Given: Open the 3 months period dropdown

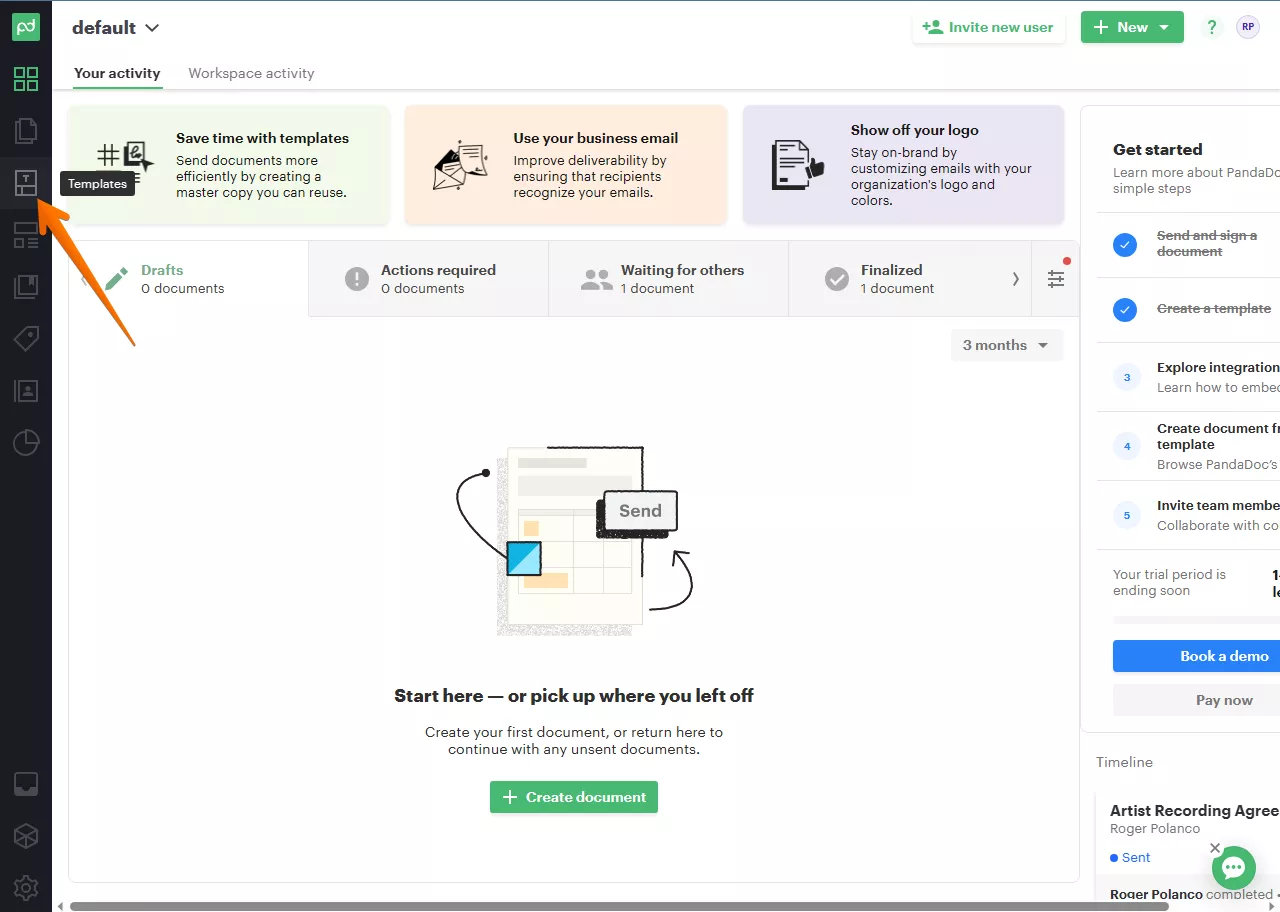Looking at the screenshot, I should click(1006, 345).
